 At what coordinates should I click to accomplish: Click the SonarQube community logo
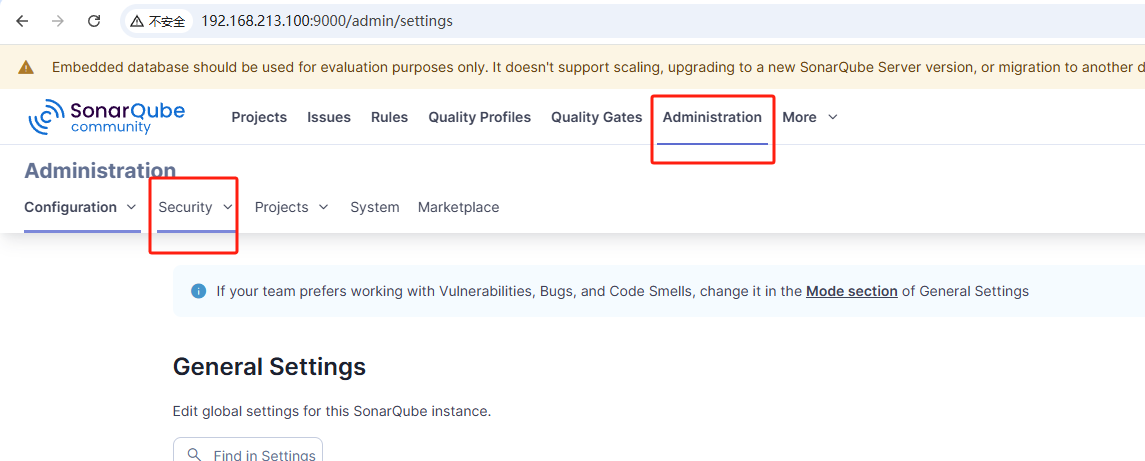107,117
